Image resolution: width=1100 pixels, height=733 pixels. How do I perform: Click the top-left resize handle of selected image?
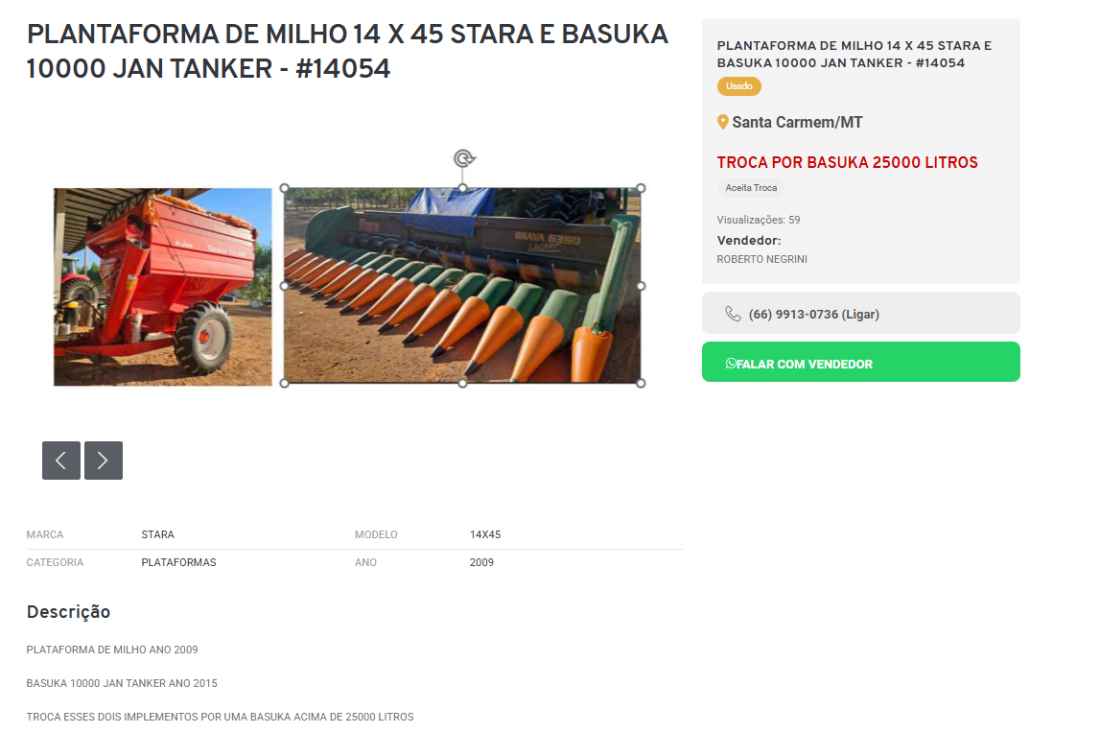[x=284, y=188]
